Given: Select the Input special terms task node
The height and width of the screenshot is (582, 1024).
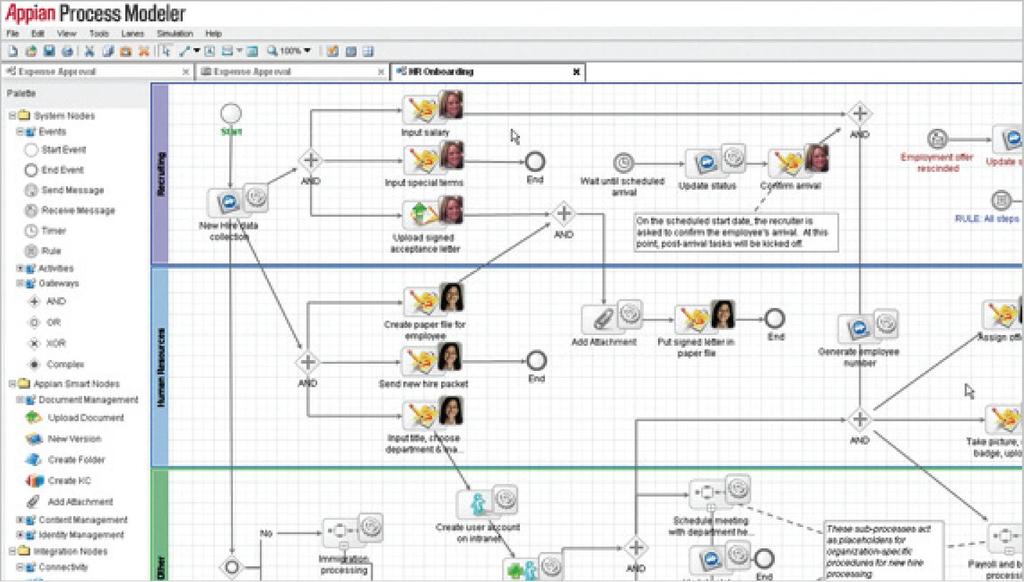Looking at the screenshot, I should 432,158.
